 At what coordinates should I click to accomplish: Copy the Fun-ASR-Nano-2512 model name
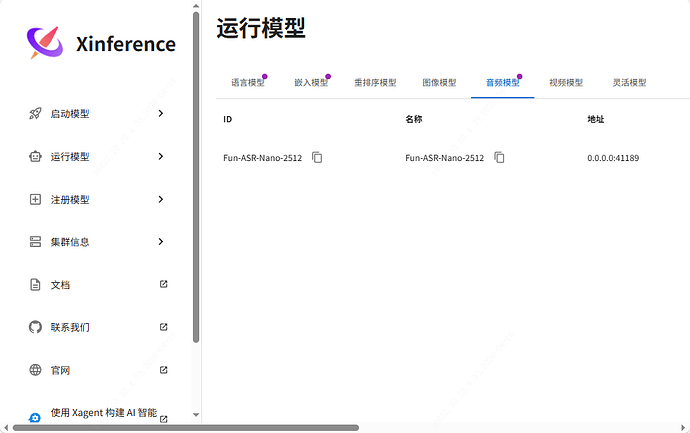(499, 158)
